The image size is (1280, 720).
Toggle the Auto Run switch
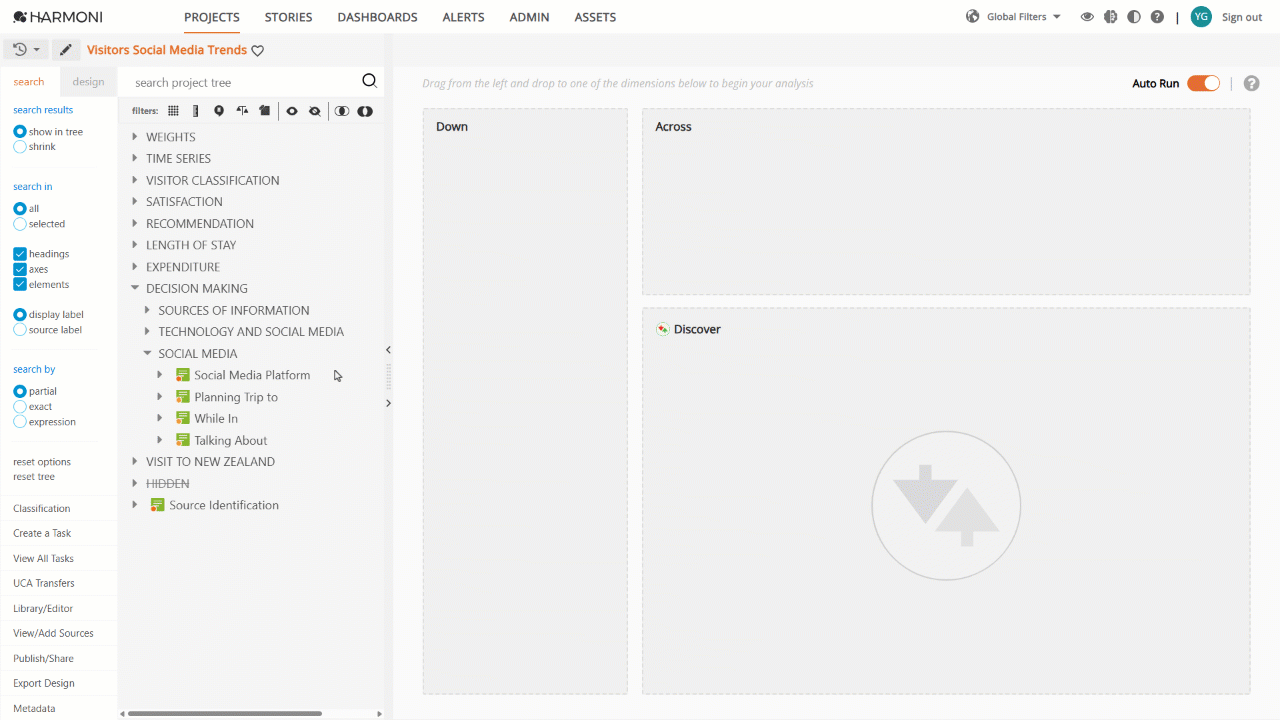(1203, 83)
